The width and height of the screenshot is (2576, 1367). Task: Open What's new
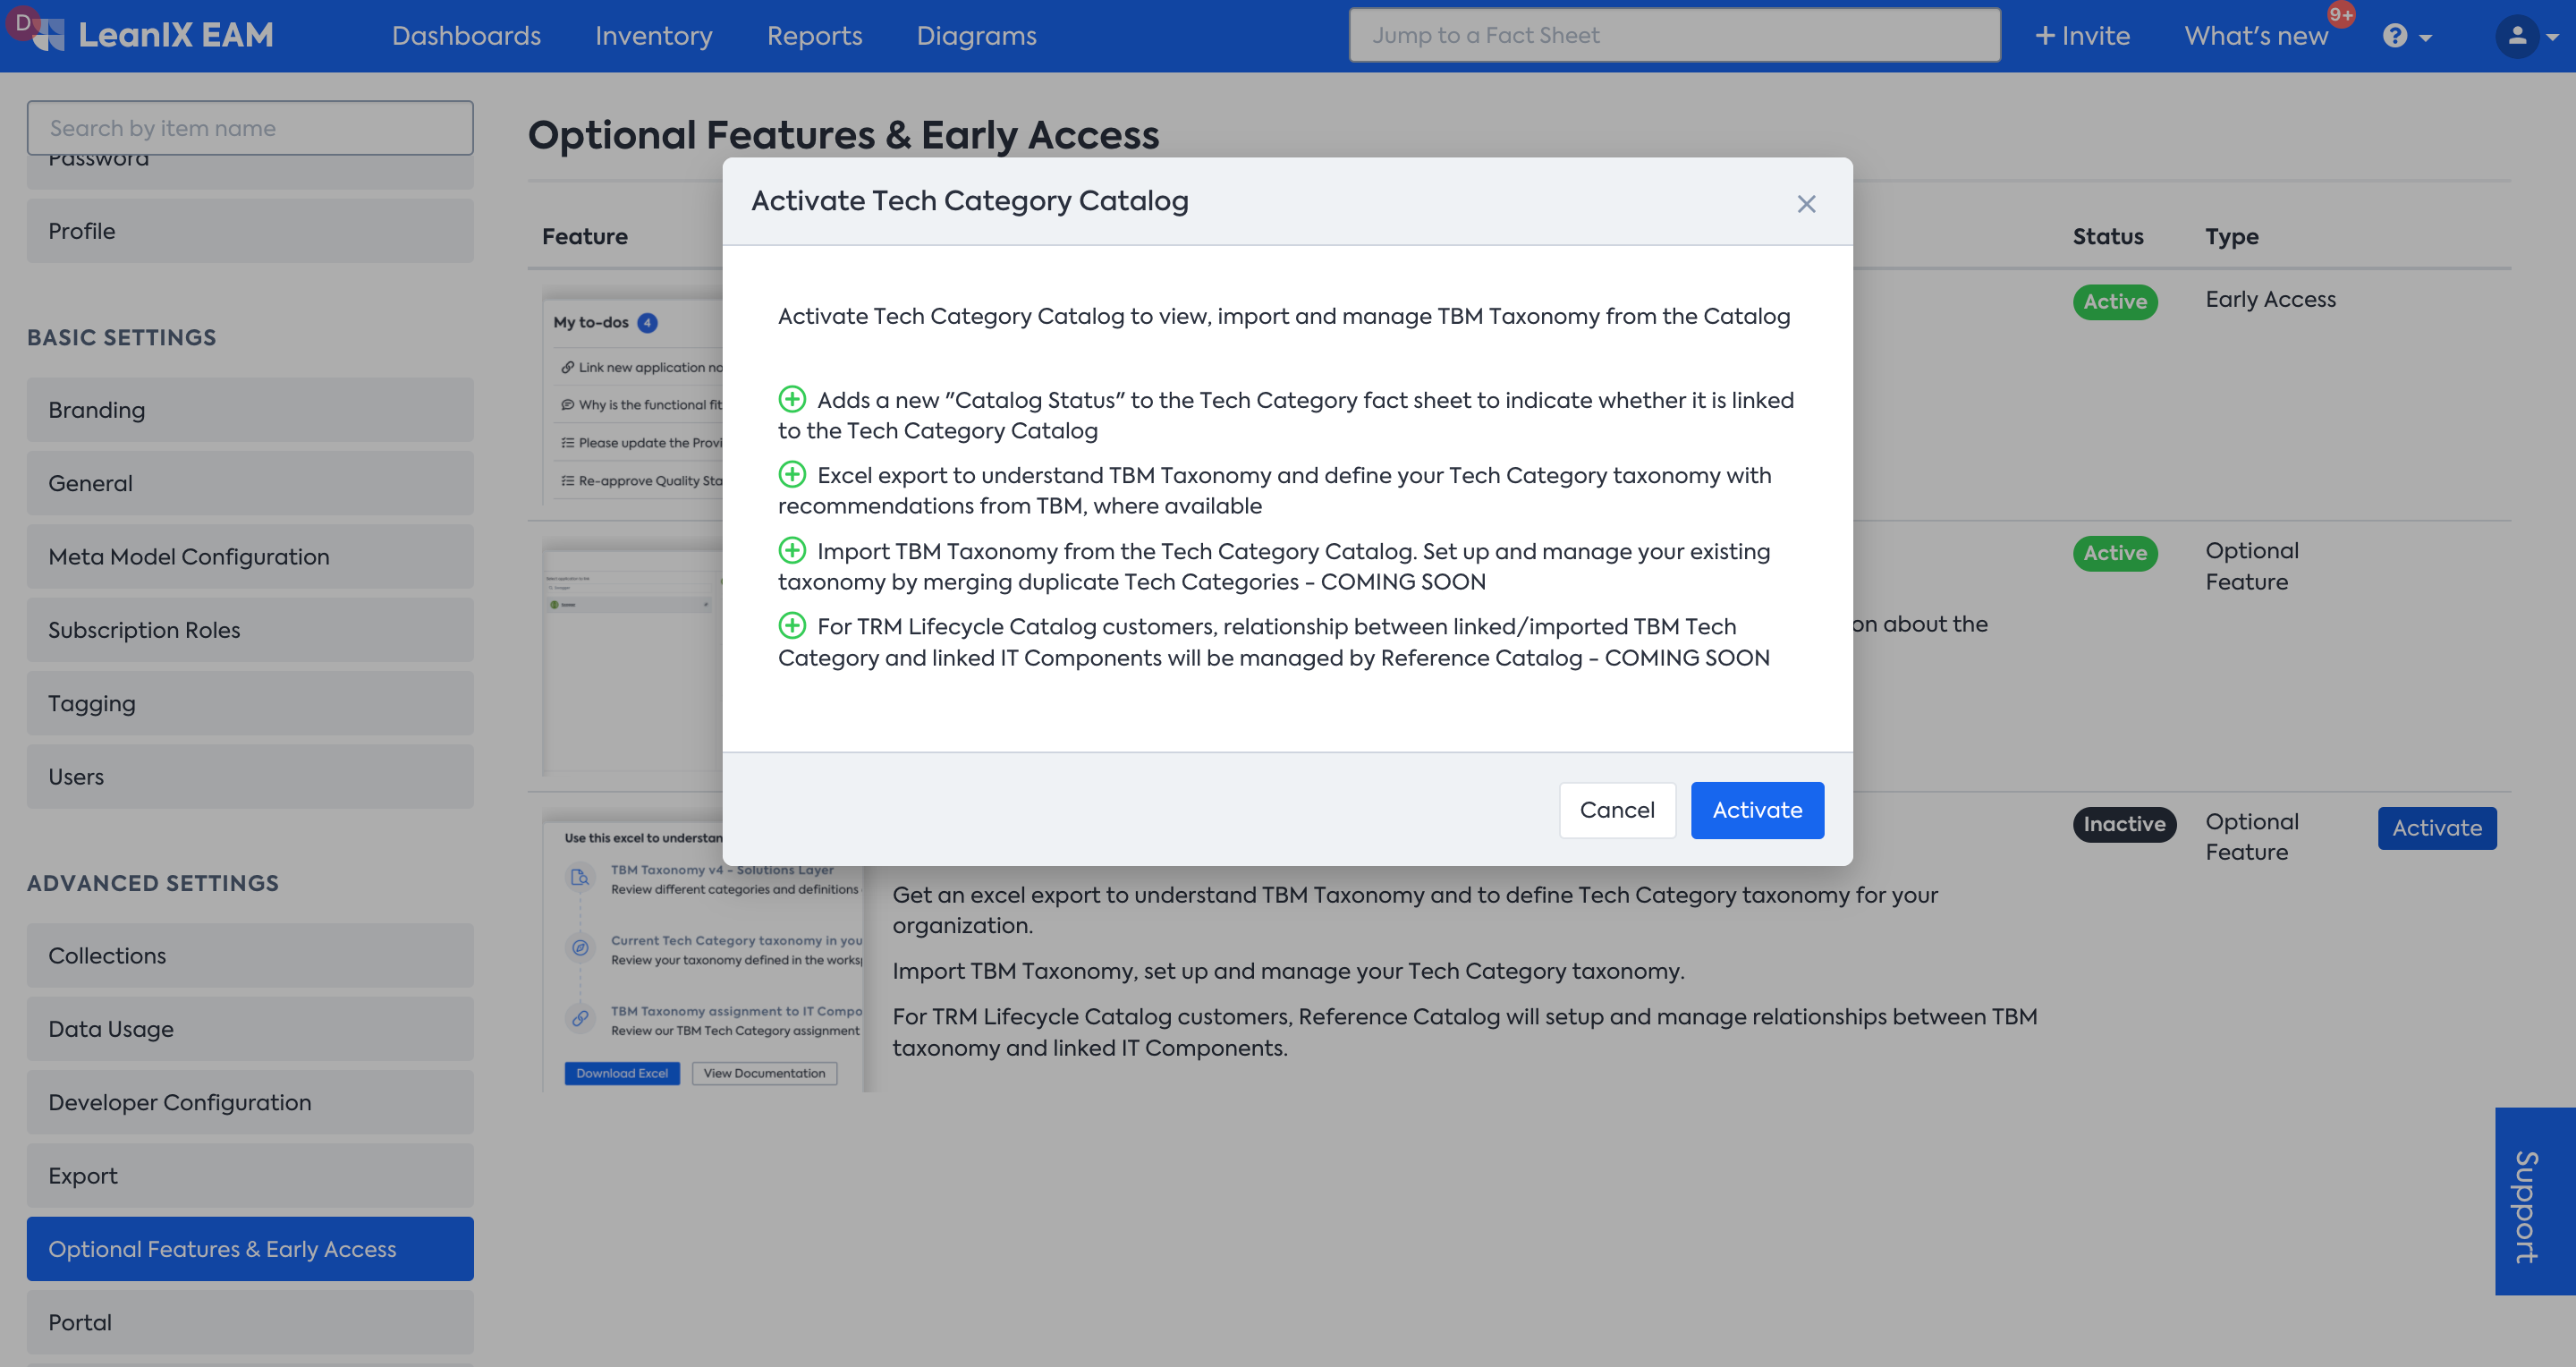2256,36
